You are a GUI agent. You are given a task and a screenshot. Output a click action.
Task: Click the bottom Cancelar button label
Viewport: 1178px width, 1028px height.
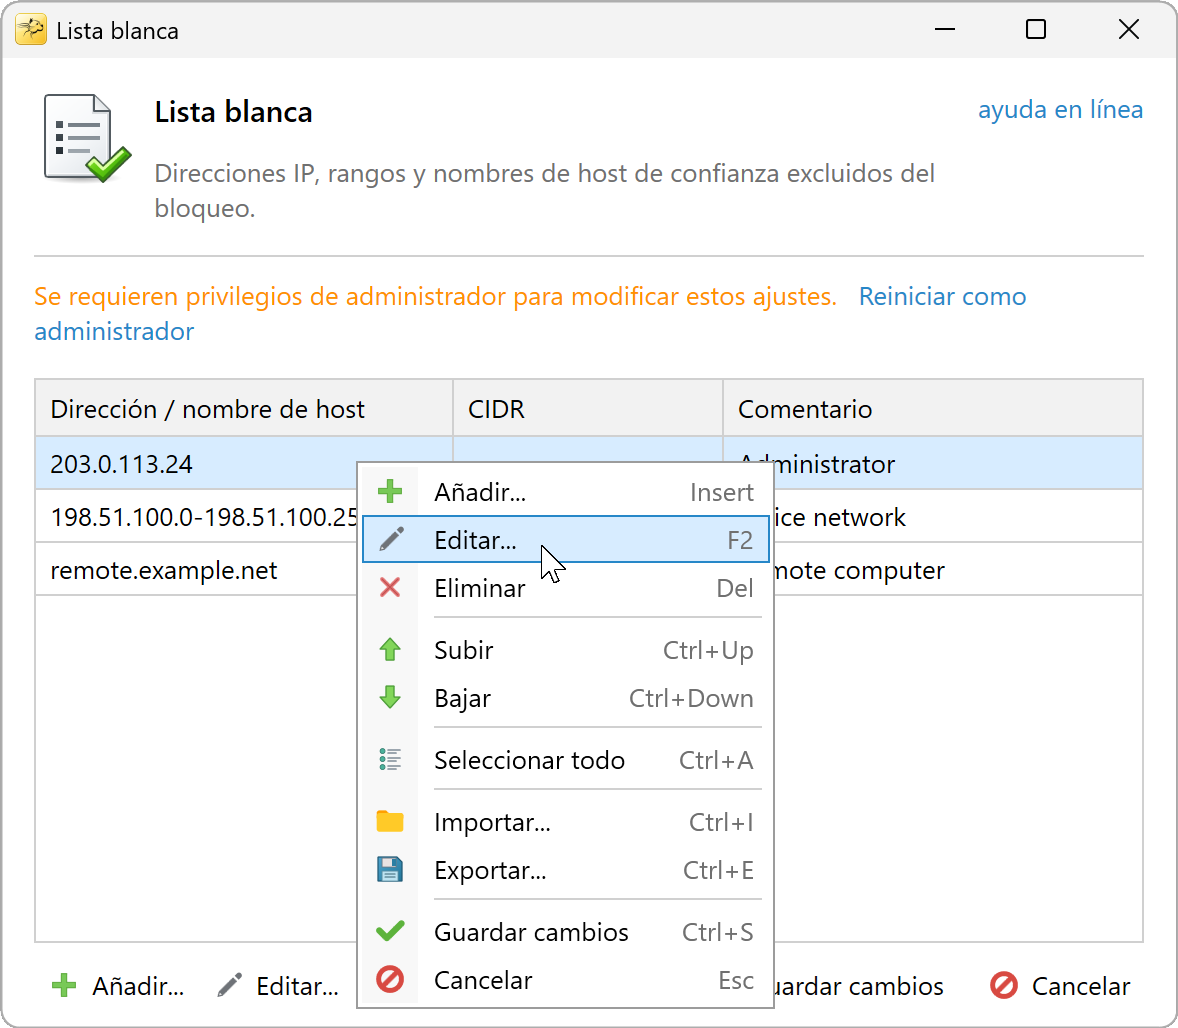pyautogui.click(x=1080, y=985)
